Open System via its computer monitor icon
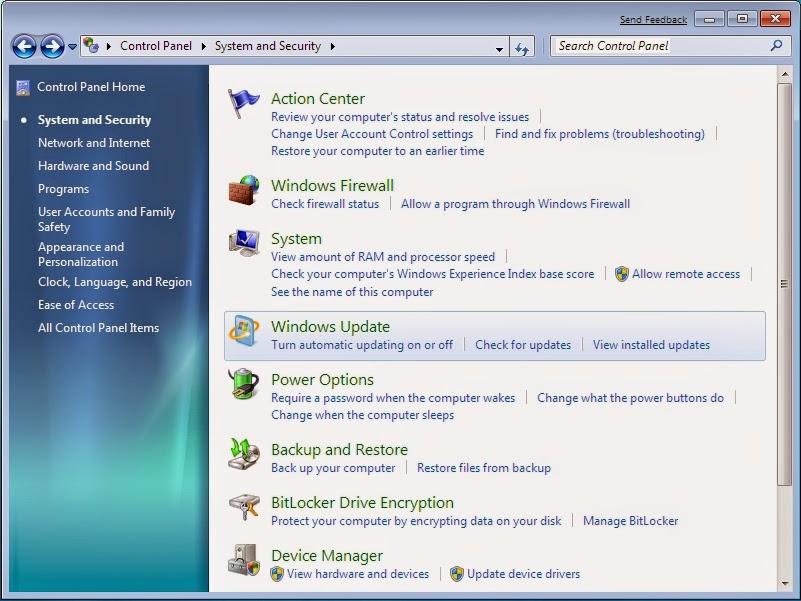This screenshot has width=801, height=601. 243,242
